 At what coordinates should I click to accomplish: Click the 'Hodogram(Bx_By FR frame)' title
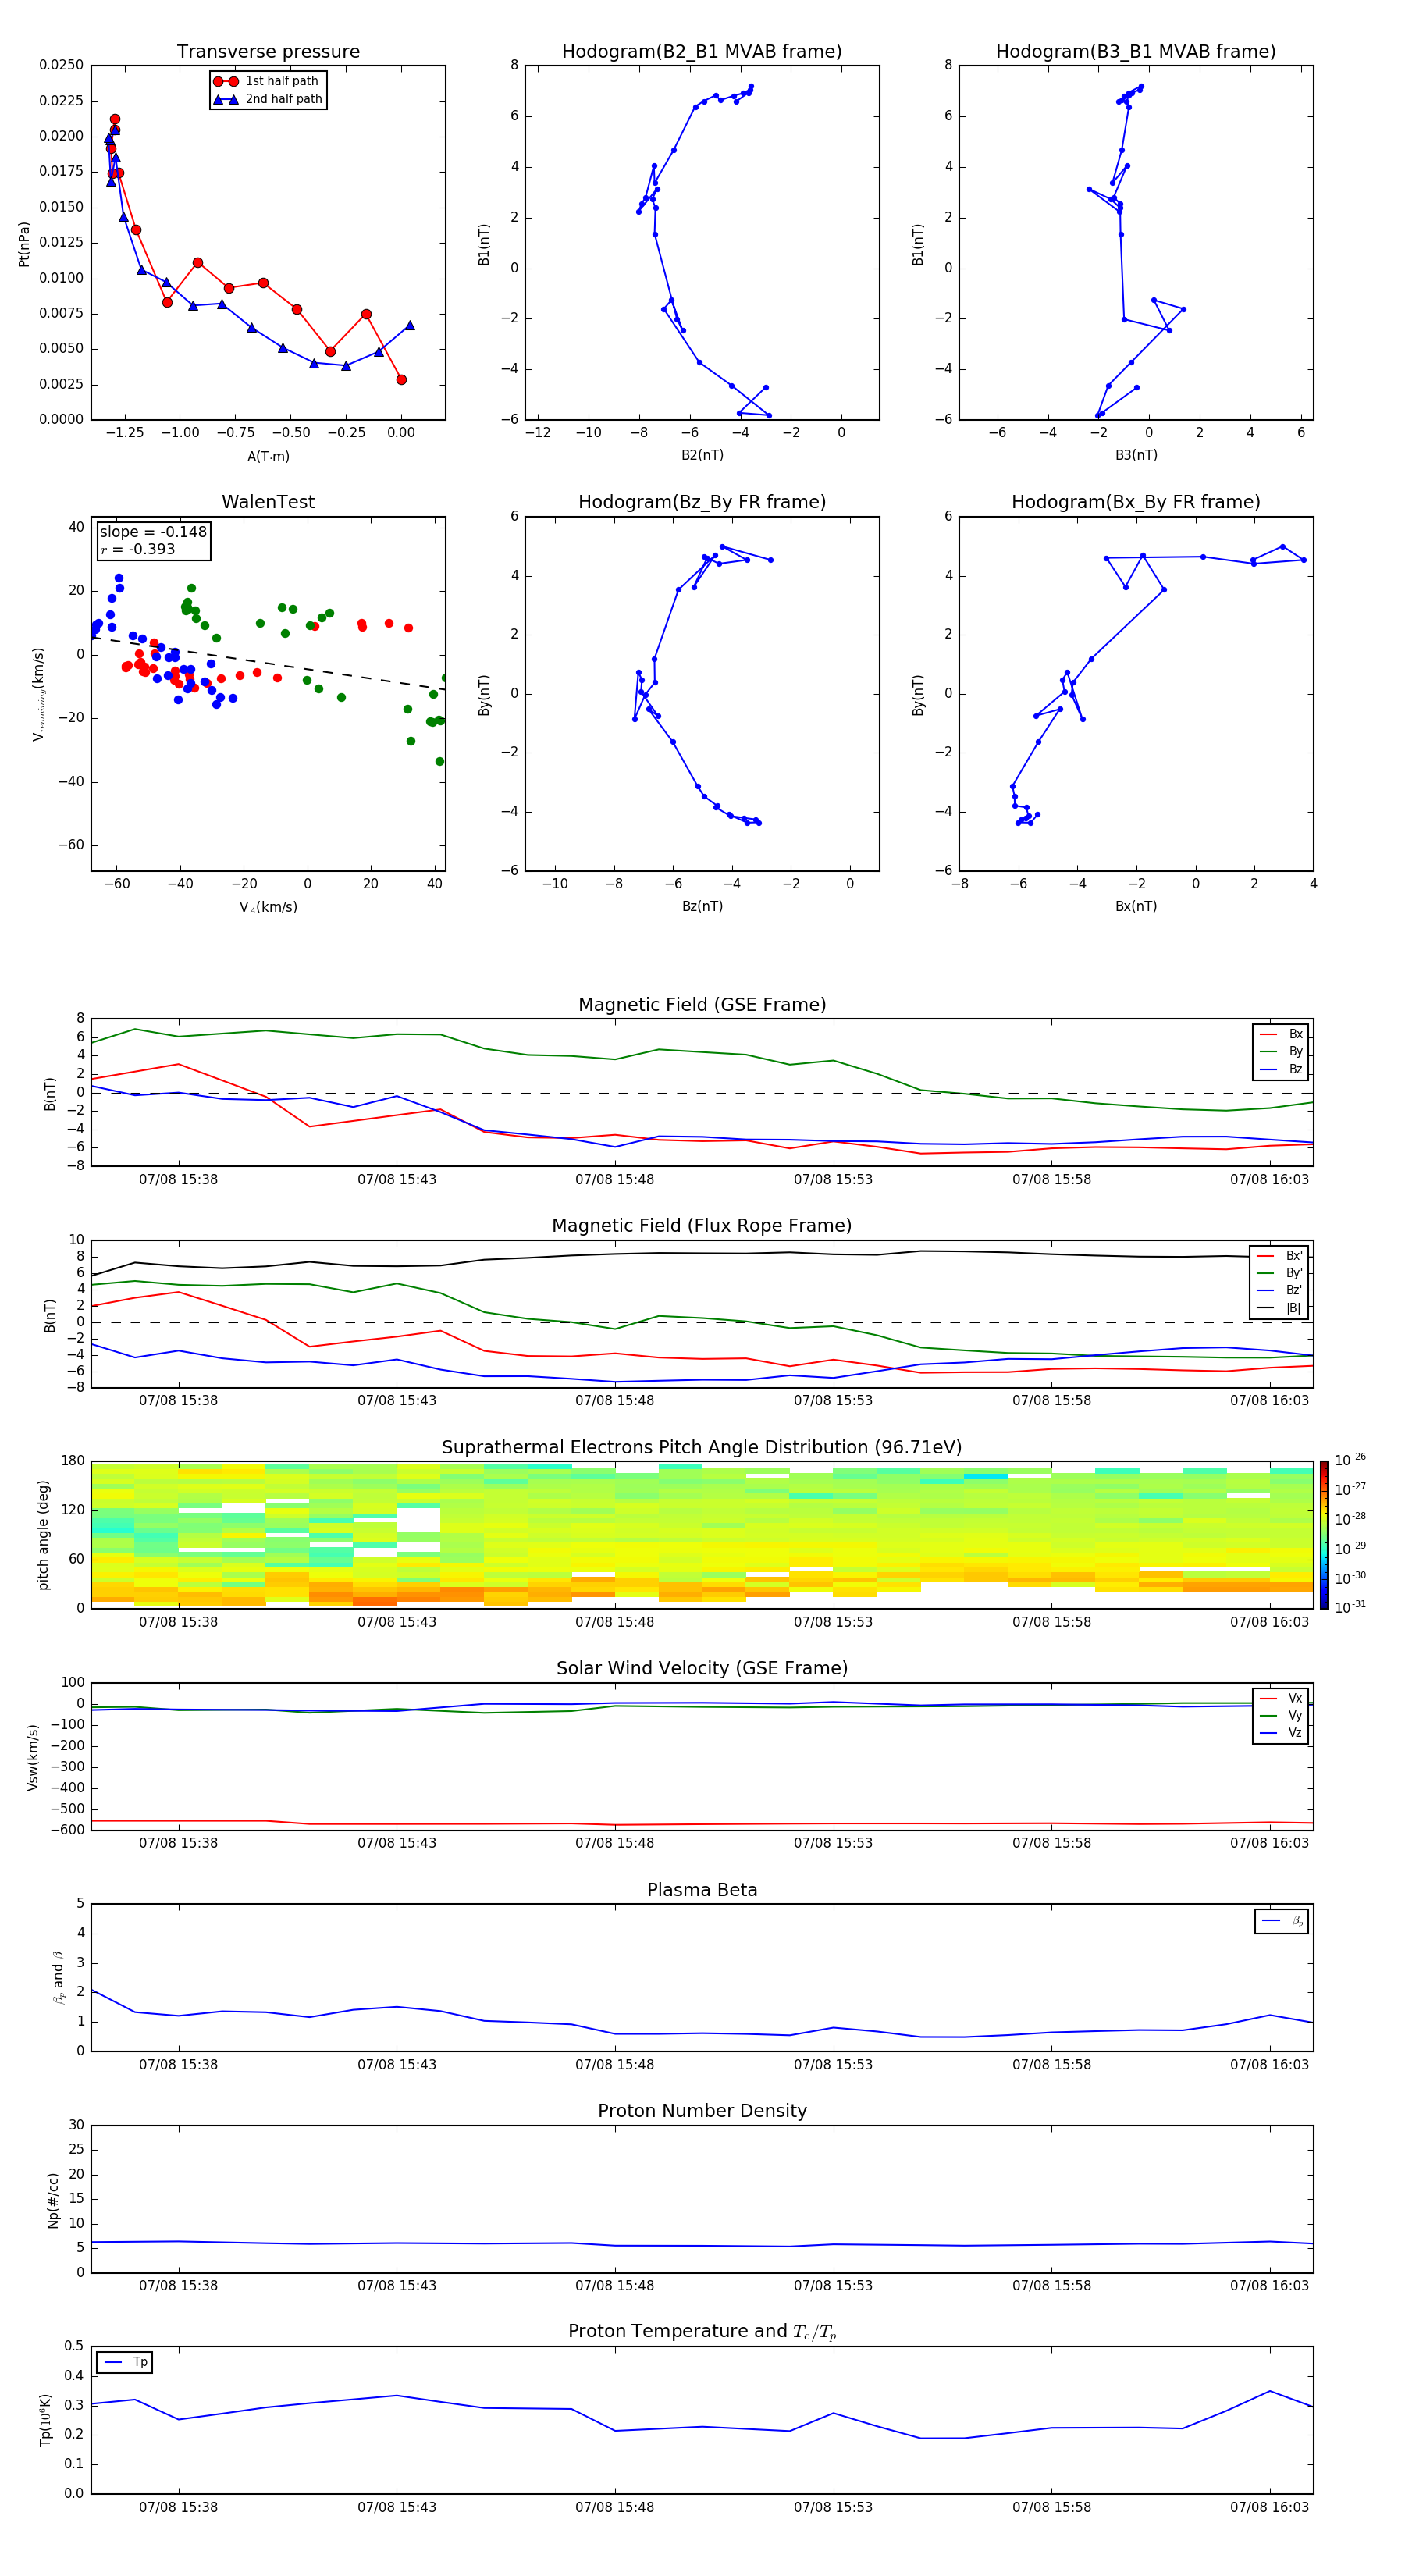coord(1136,502)
